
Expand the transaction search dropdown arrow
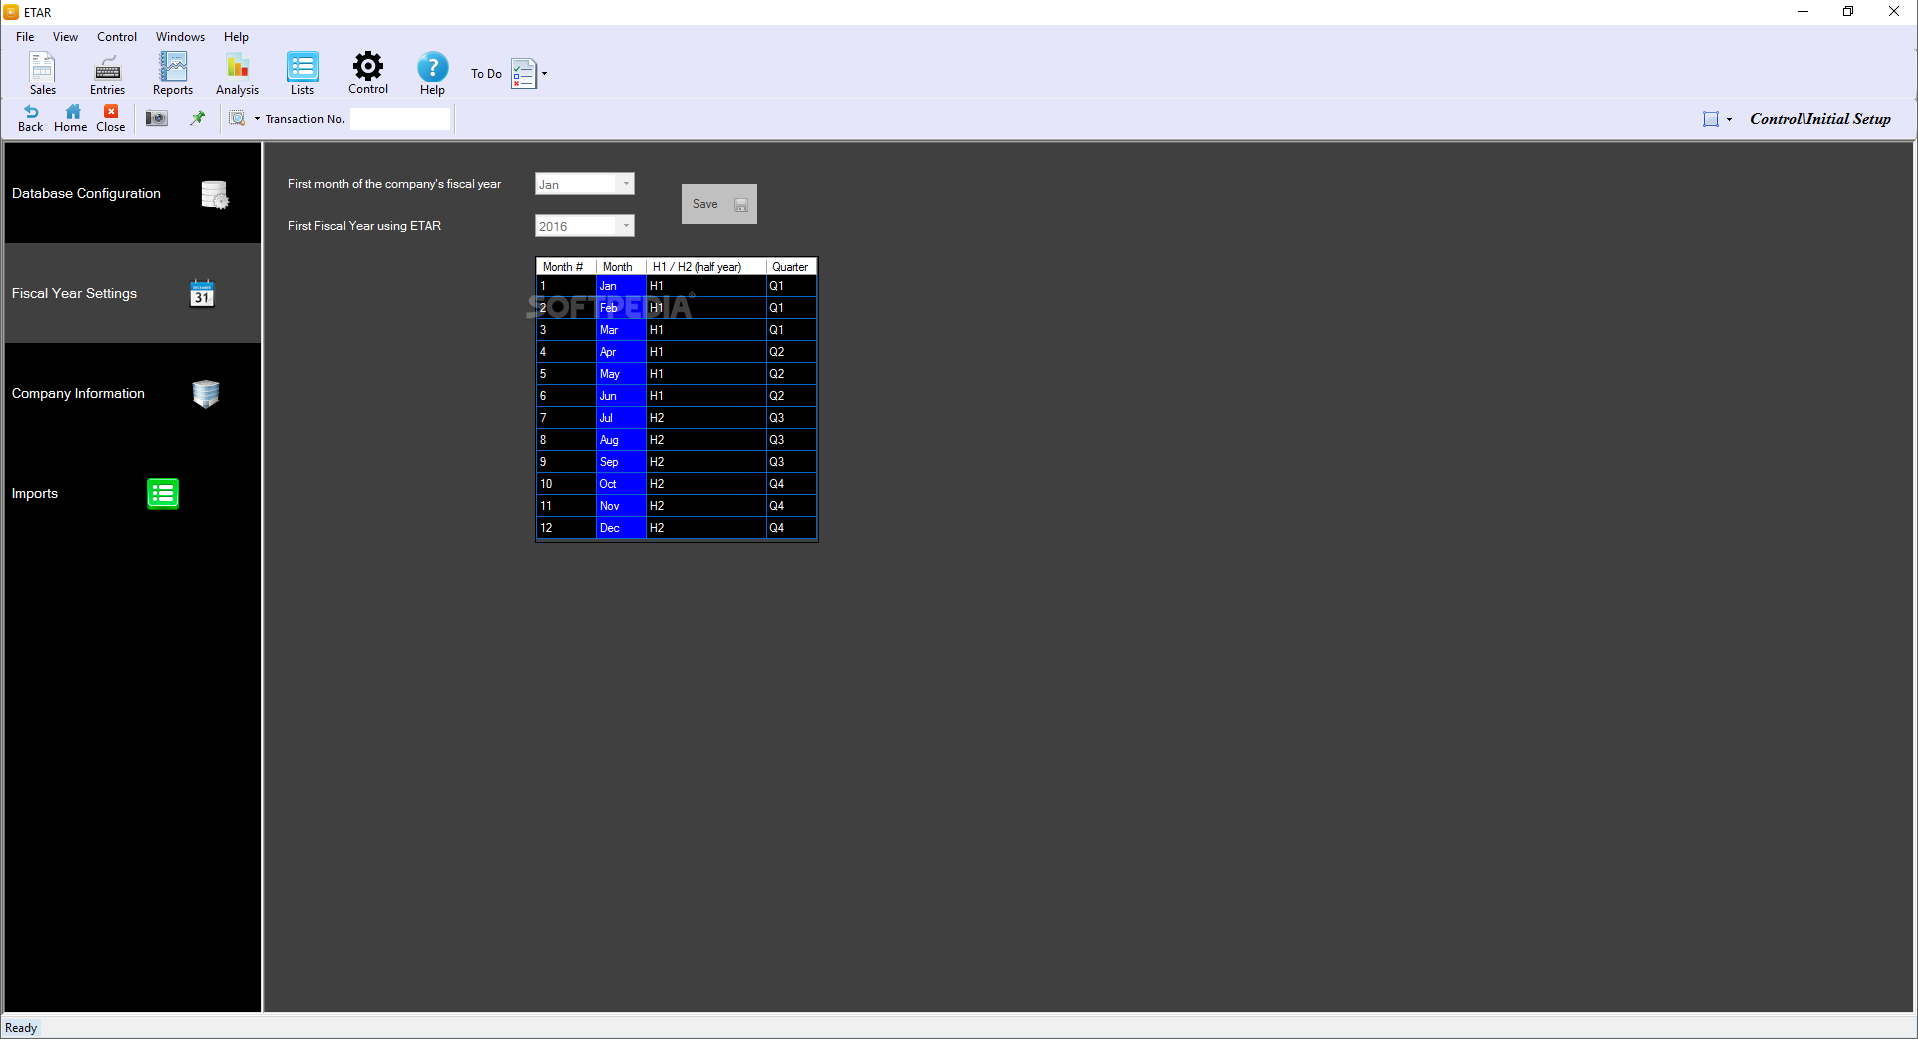click(x=257, y=118)
